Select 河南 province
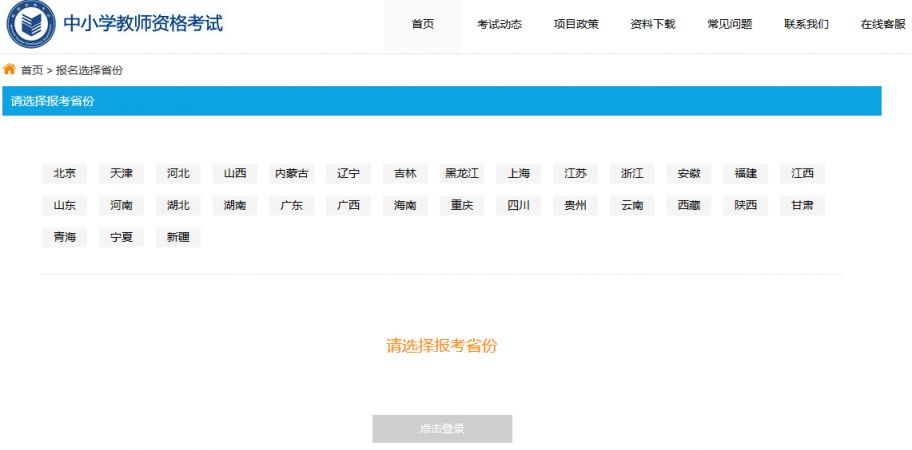The width and height of the screenshot is (912, 450). (122, 205)
